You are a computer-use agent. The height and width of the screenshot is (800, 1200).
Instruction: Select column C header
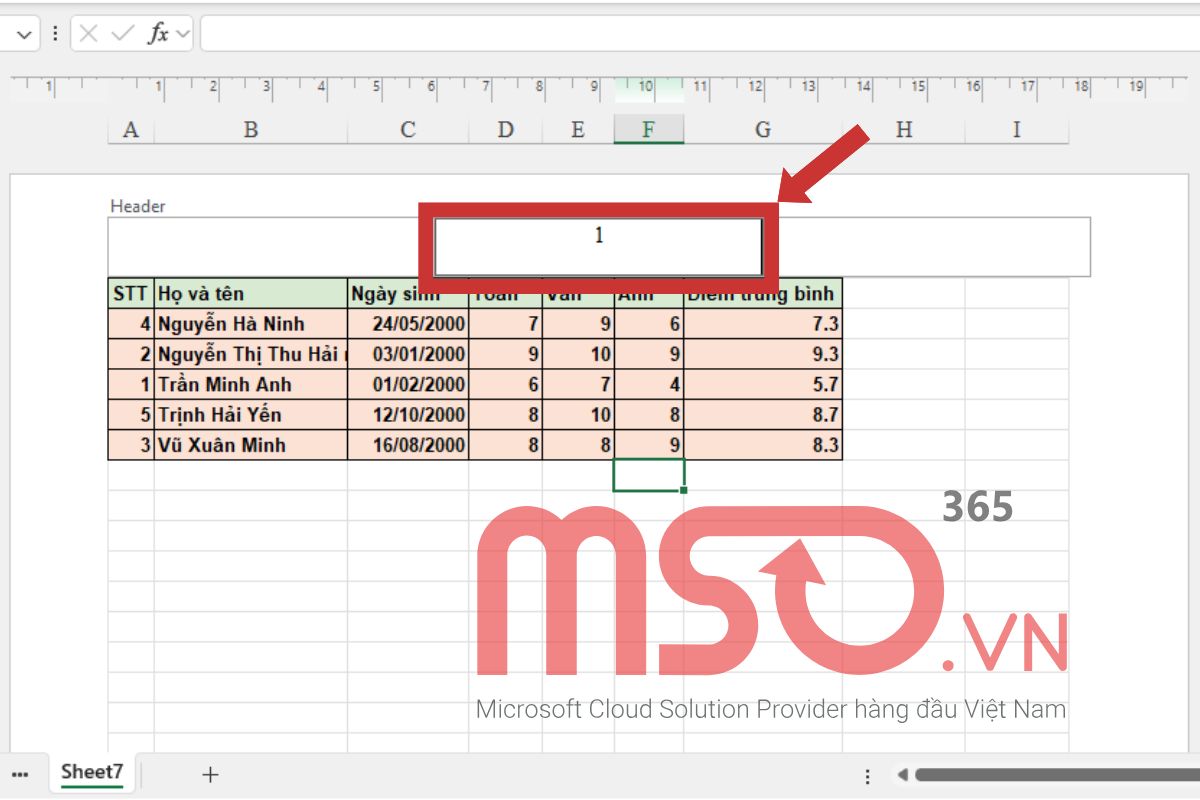coord(408,129)
